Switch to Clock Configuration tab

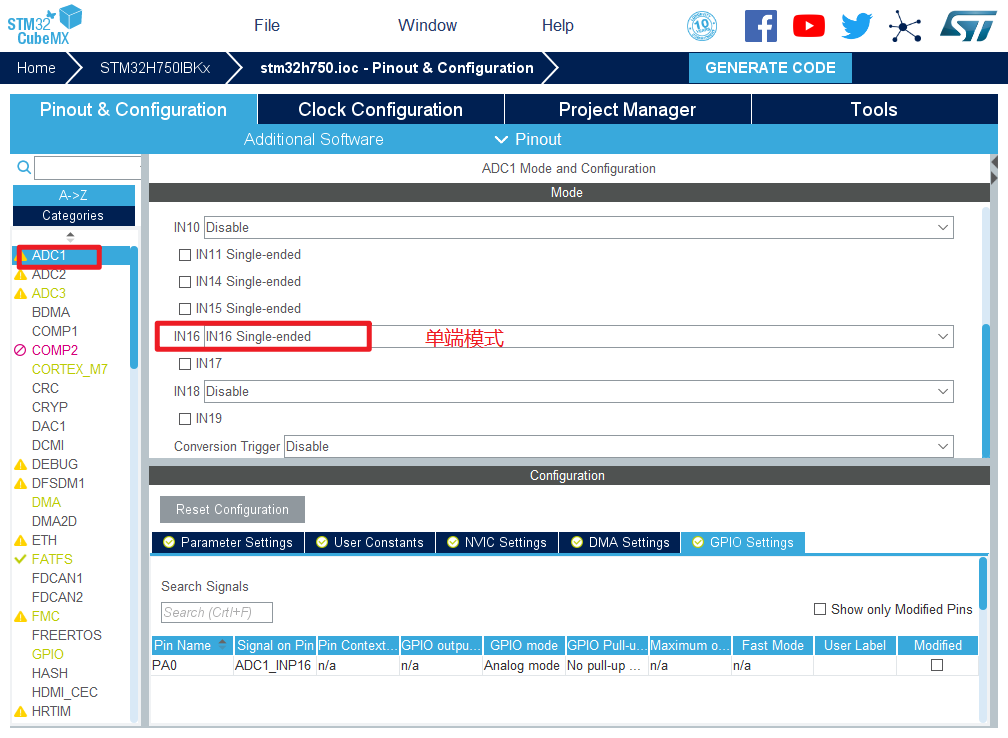pos(380,110)
